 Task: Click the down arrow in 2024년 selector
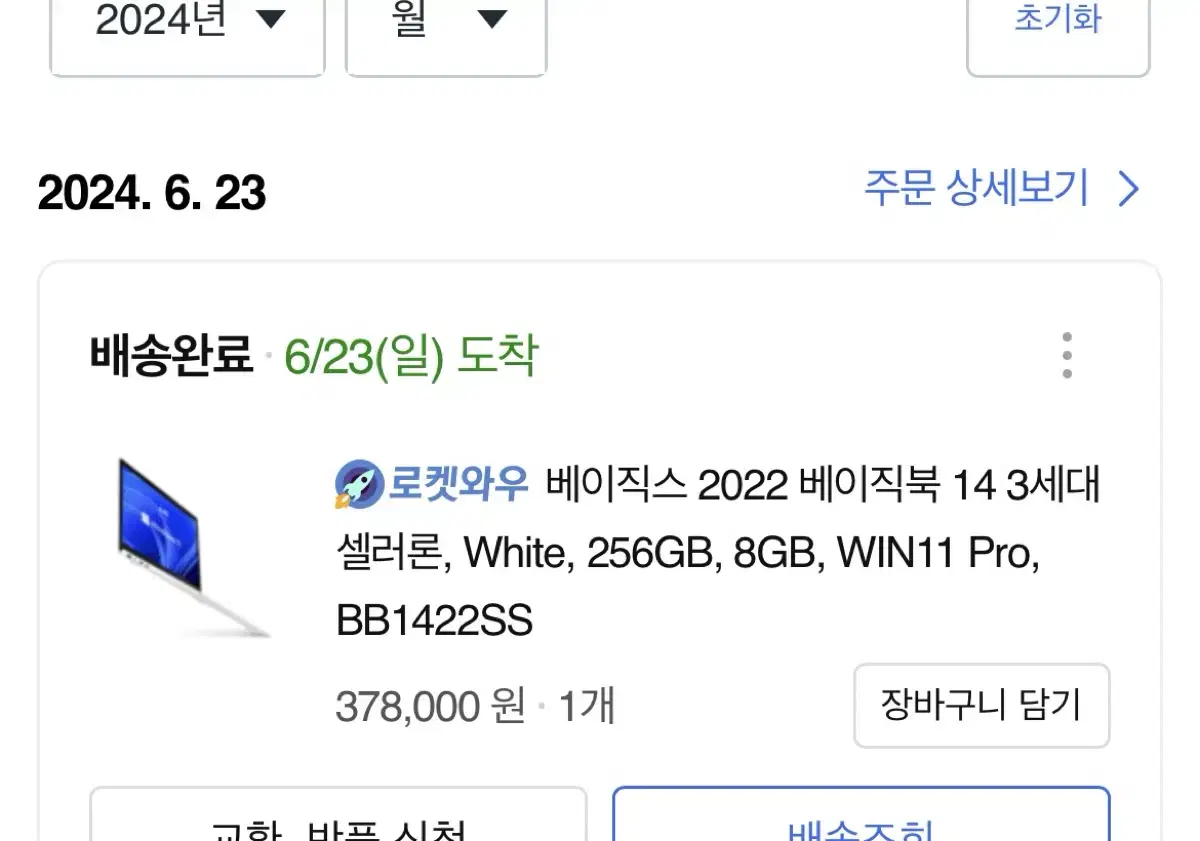click(272, 18)
